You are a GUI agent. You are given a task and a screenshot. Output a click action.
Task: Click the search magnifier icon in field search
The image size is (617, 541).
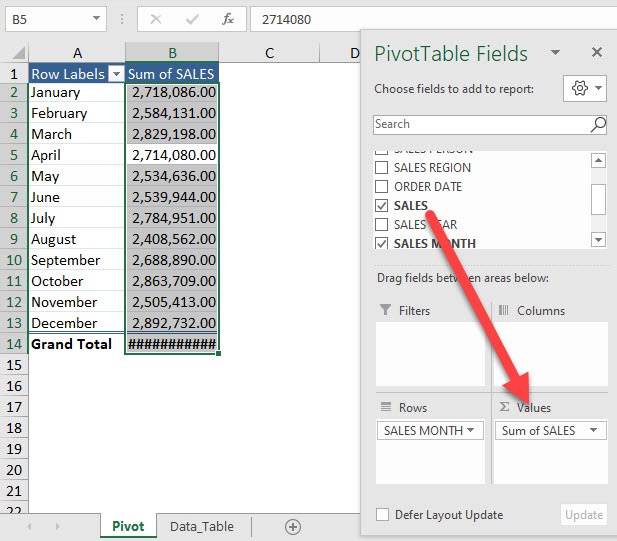(x=598, y=125)
